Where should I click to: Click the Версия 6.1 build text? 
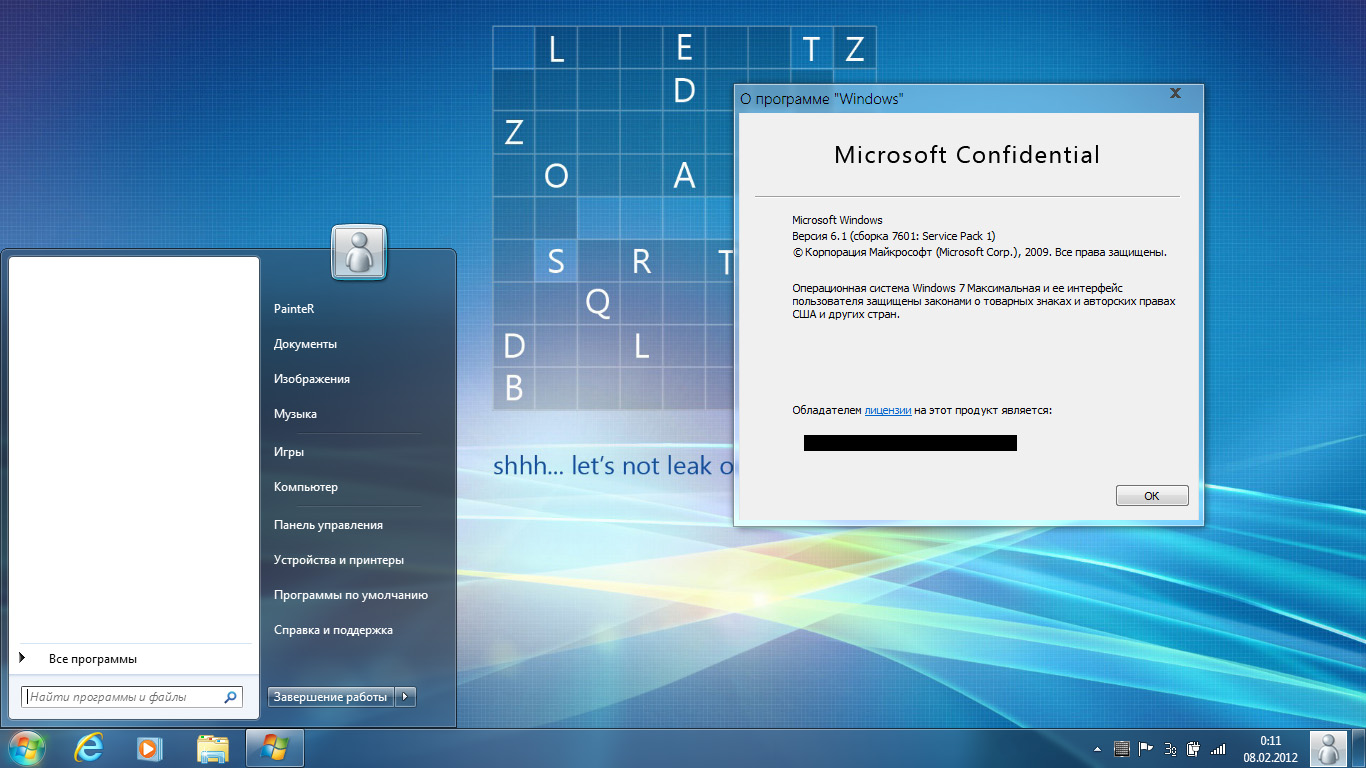(894, 236)
